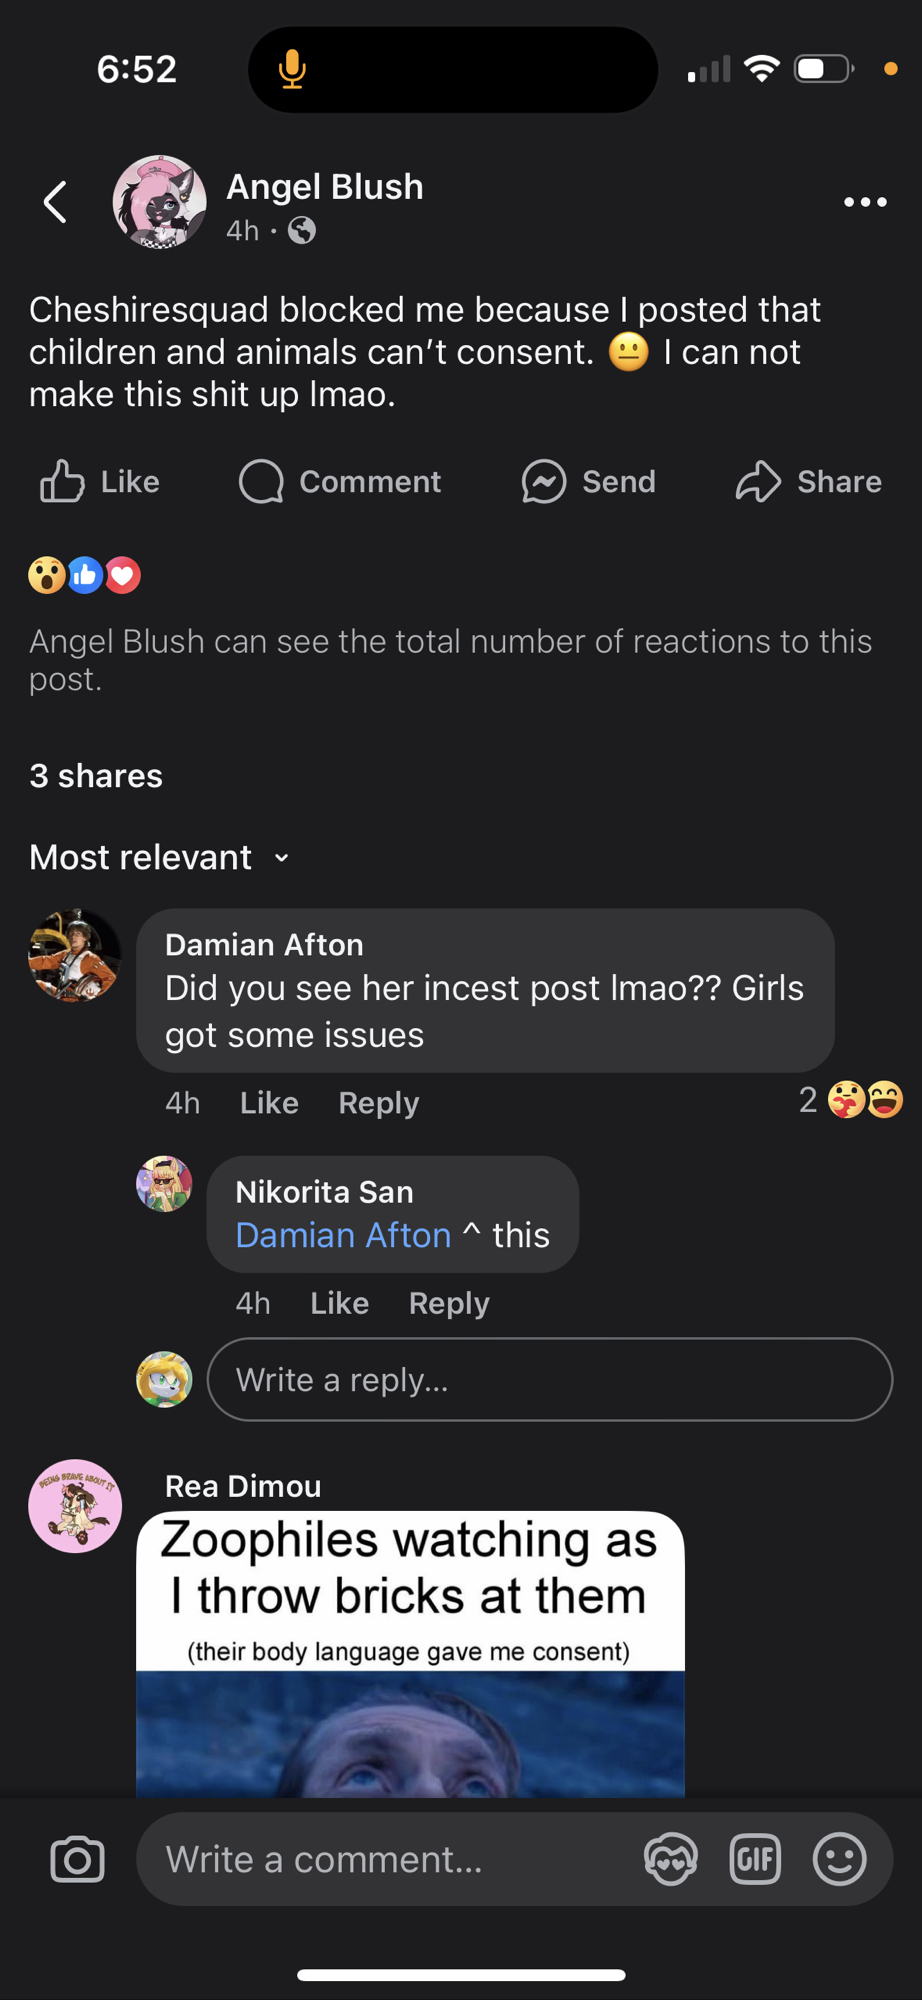Viewport: 922px width, 2000px height.
Task: Tap the Messenger Send icon
Action: [x=544, y=482]
